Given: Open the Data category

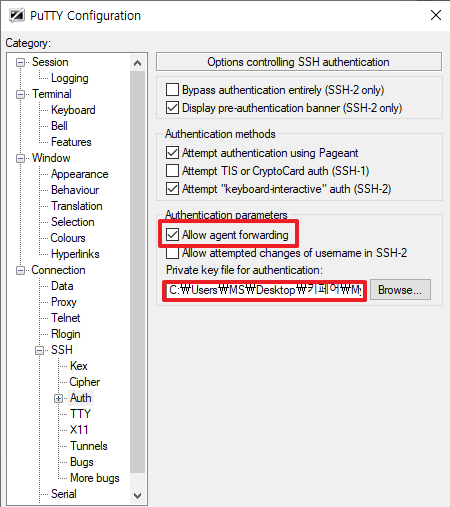Looking at the screenshot, I should (x=62, y=286).
